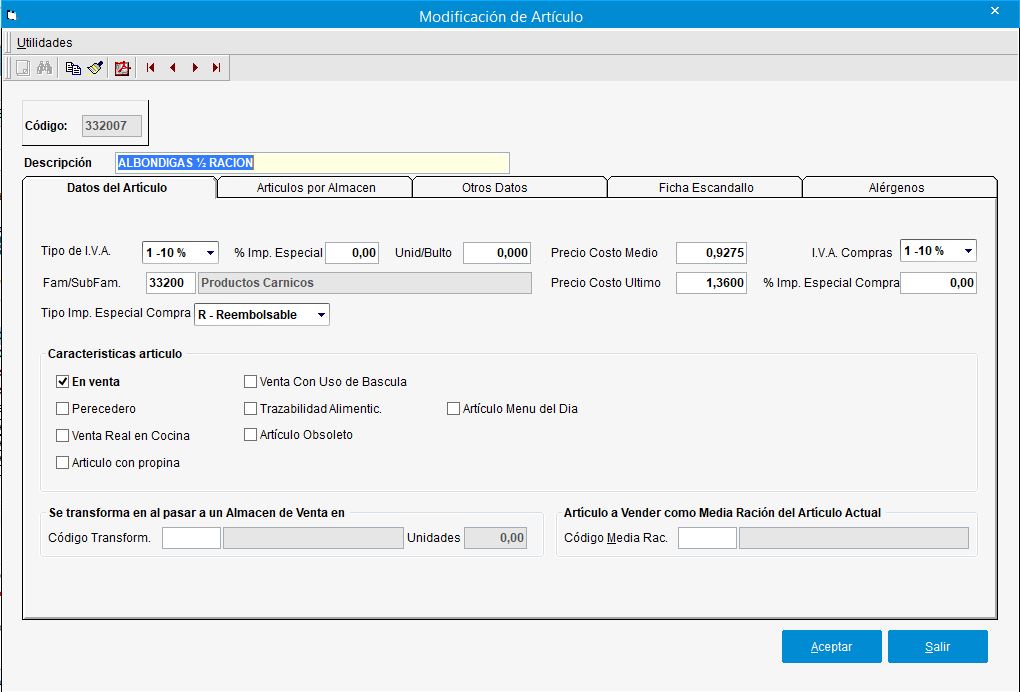The height and width of the screenshot is (692, 1020).
Task: Click the paintbrush clear icon in toolbar
Action: click(x=95, y=68)
